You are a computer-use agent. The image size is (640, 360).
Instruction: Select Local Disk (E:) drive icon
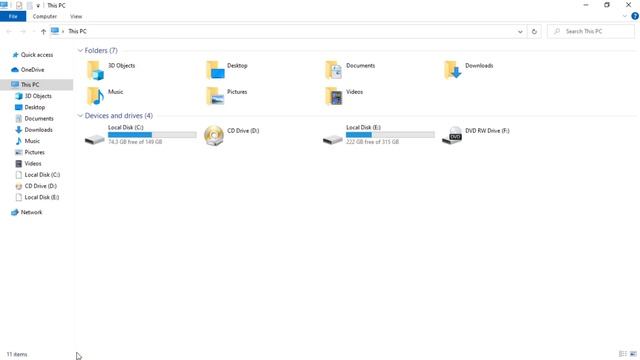click(333, 139)
